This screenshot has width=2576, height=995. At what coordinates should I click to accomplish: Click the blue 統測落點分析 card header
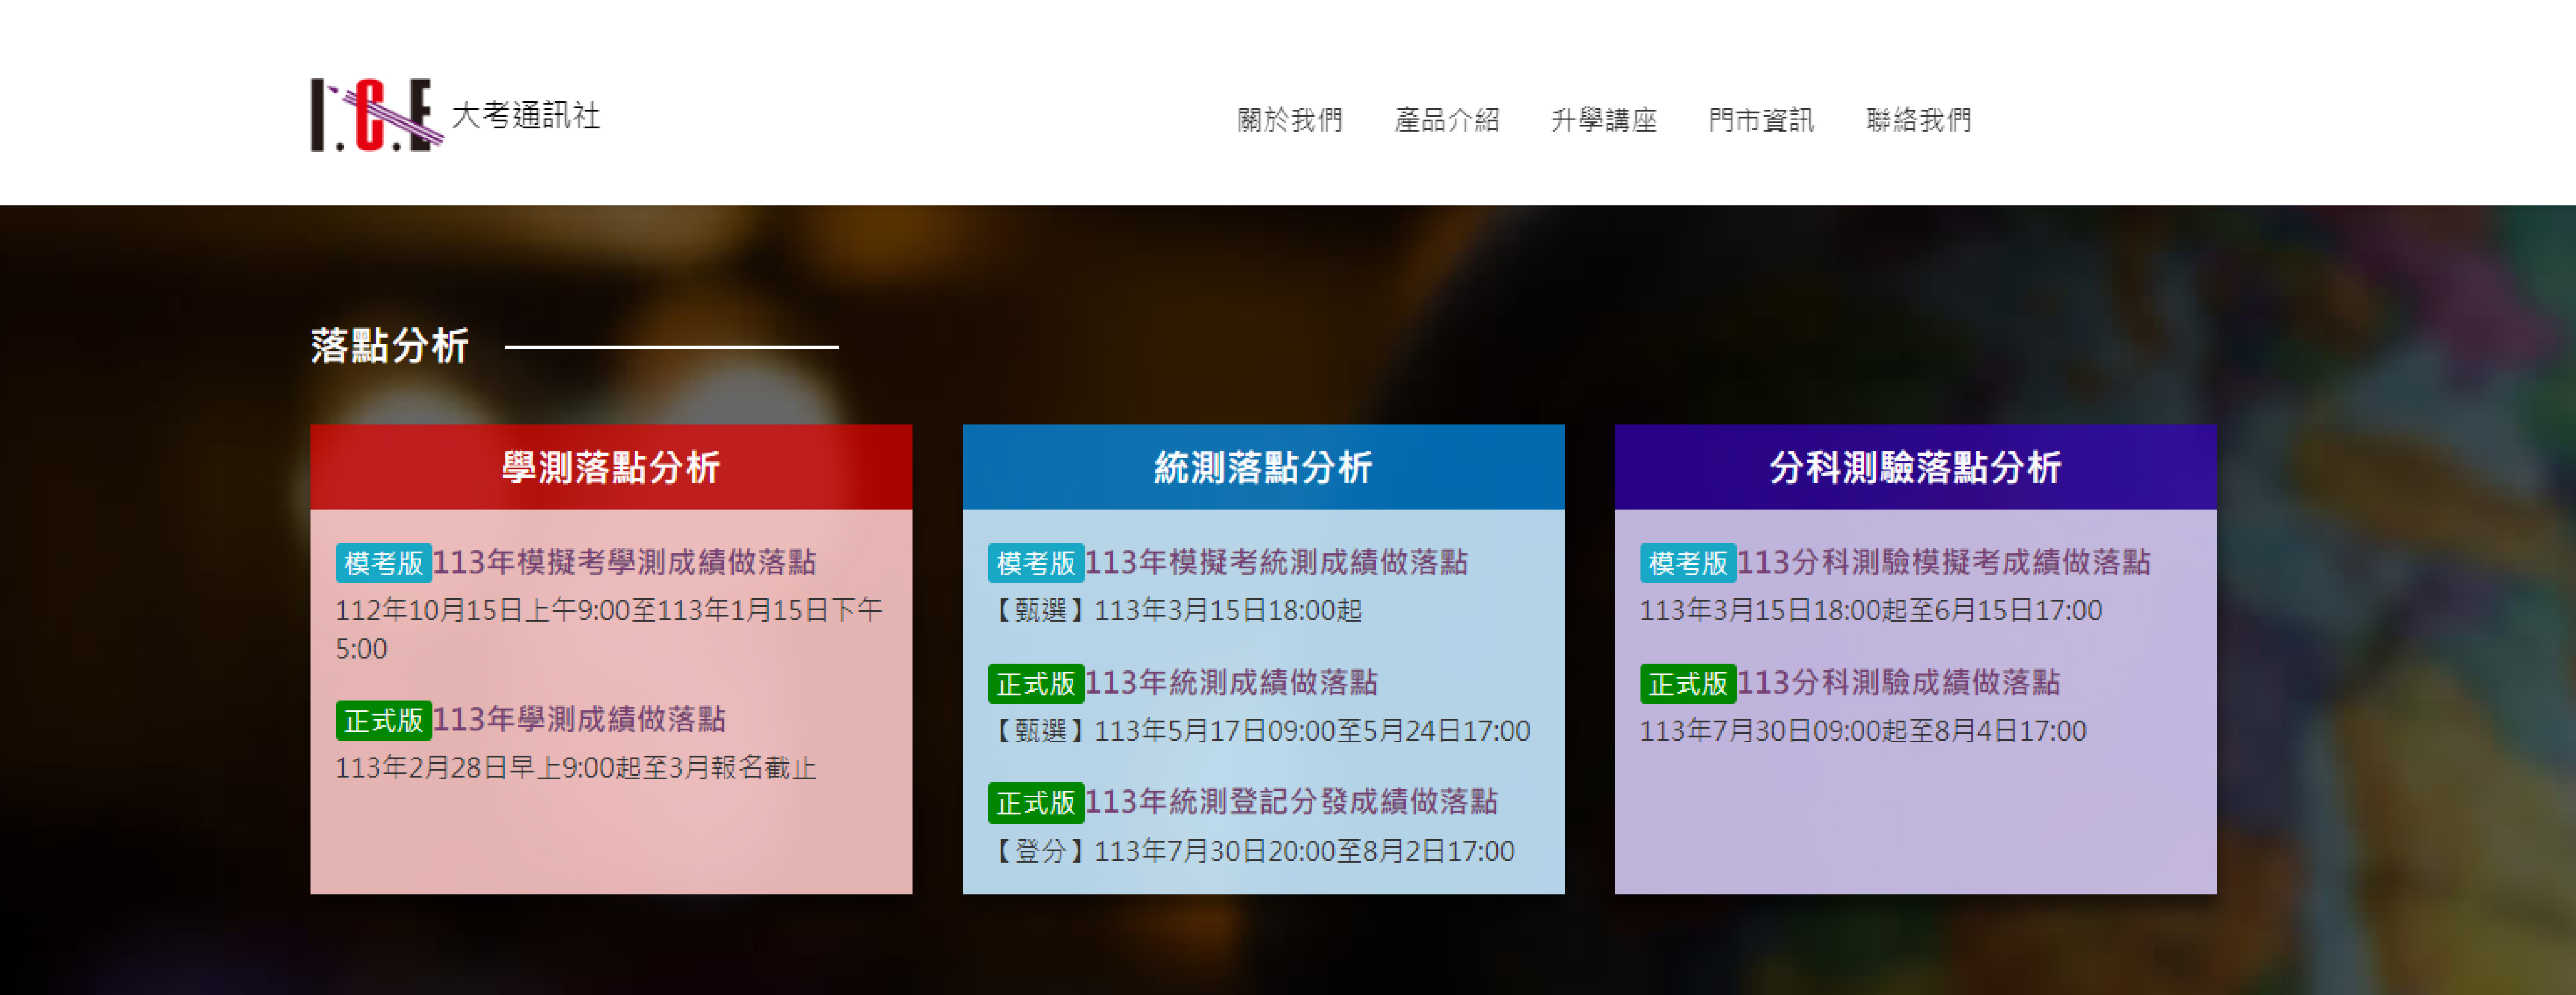click(1263, 467)
